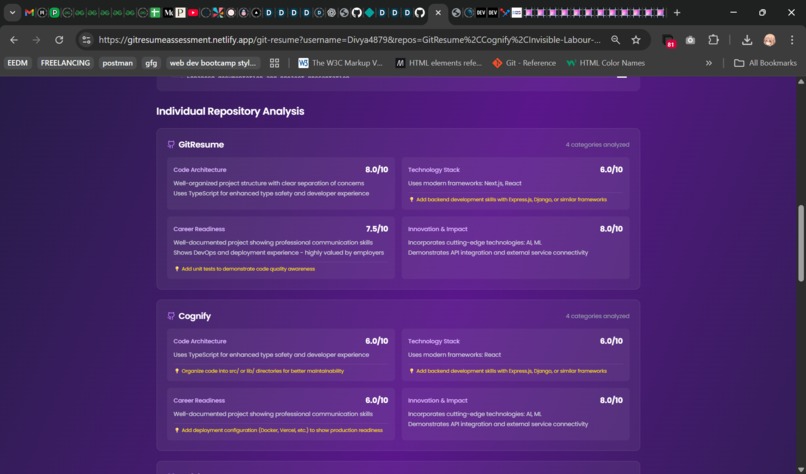Select the GitResume repository title

pos(201,144)
